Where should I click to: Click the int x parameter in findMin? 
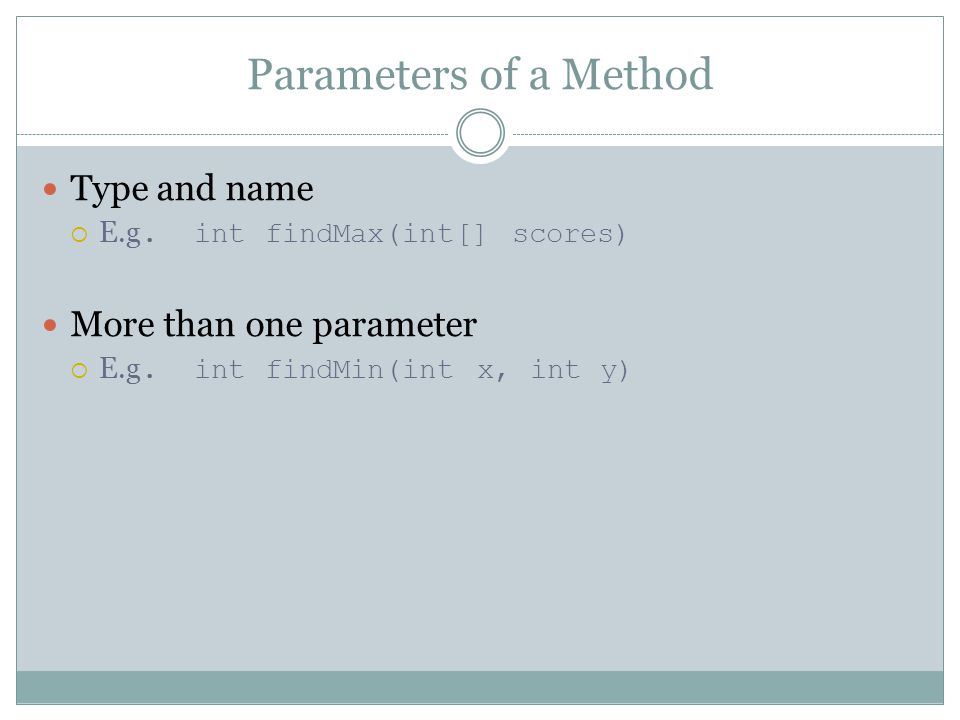point(454,370)
